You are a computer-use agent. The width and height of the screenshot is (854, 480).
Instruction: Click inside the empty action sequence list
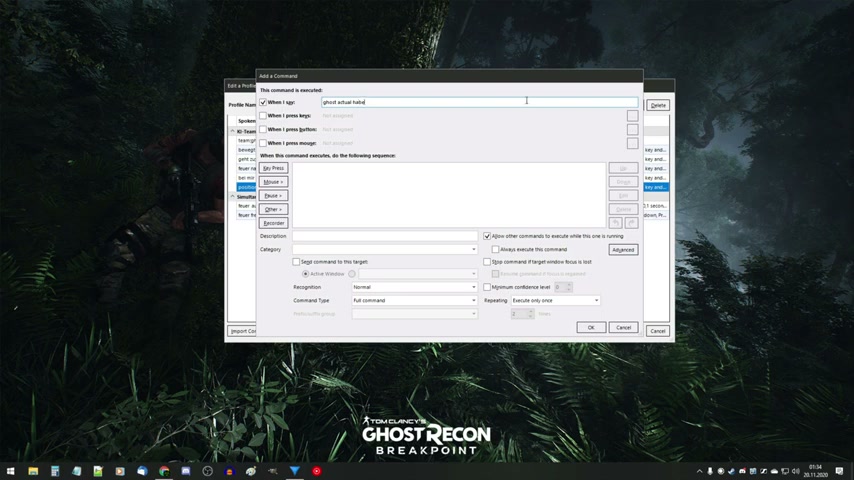(449, 195)
